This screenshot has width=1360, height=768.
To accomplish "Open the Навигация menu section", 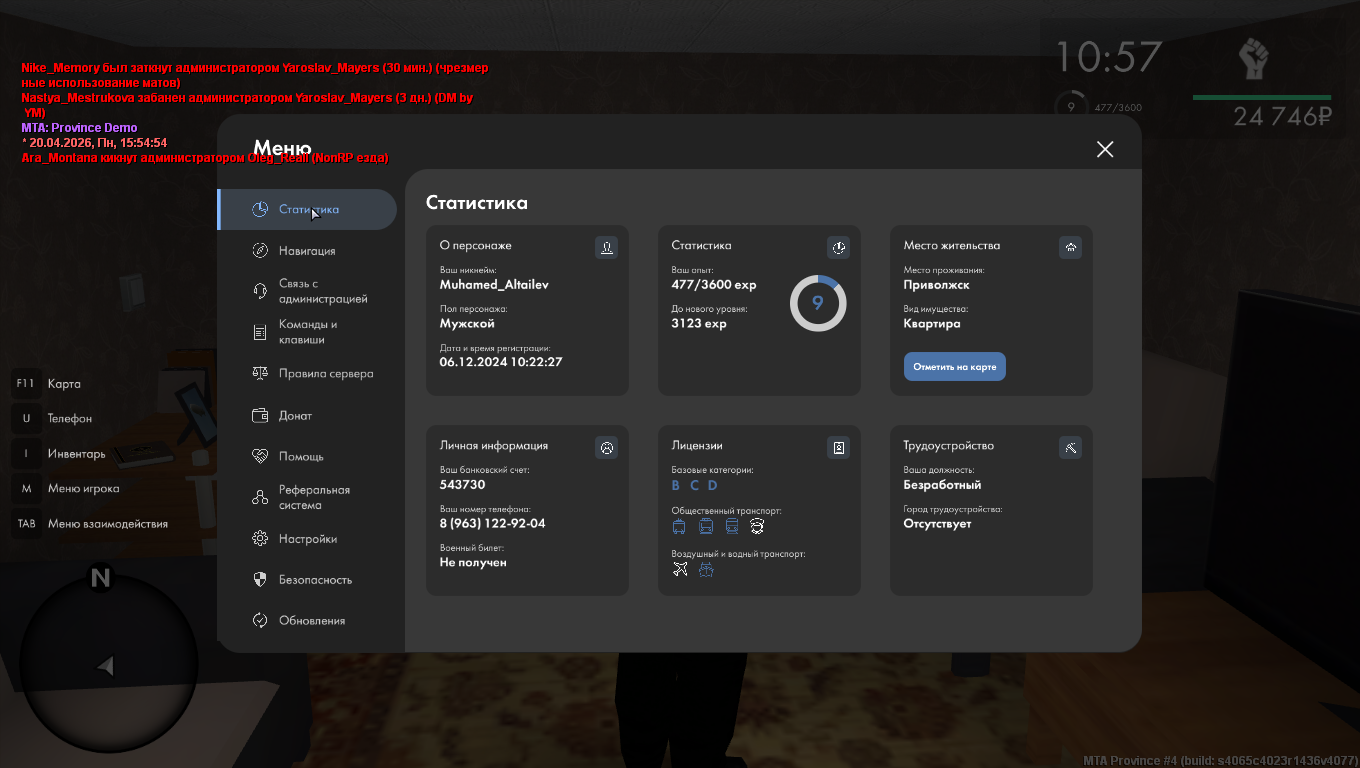I will 306,251.
